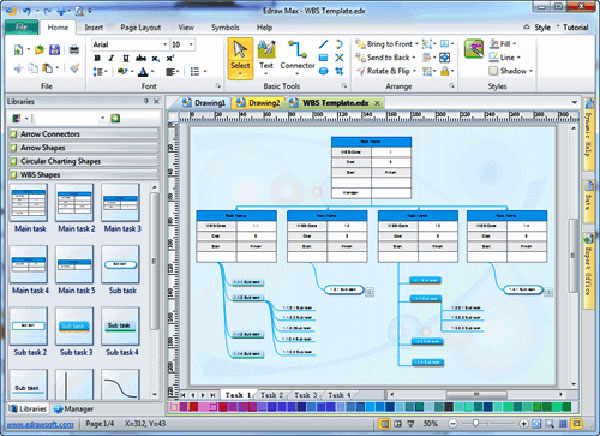Screen dimensions: 600x436
Task: Activate the Text tool
Action: pyautogui.click(x=266, y=57)
